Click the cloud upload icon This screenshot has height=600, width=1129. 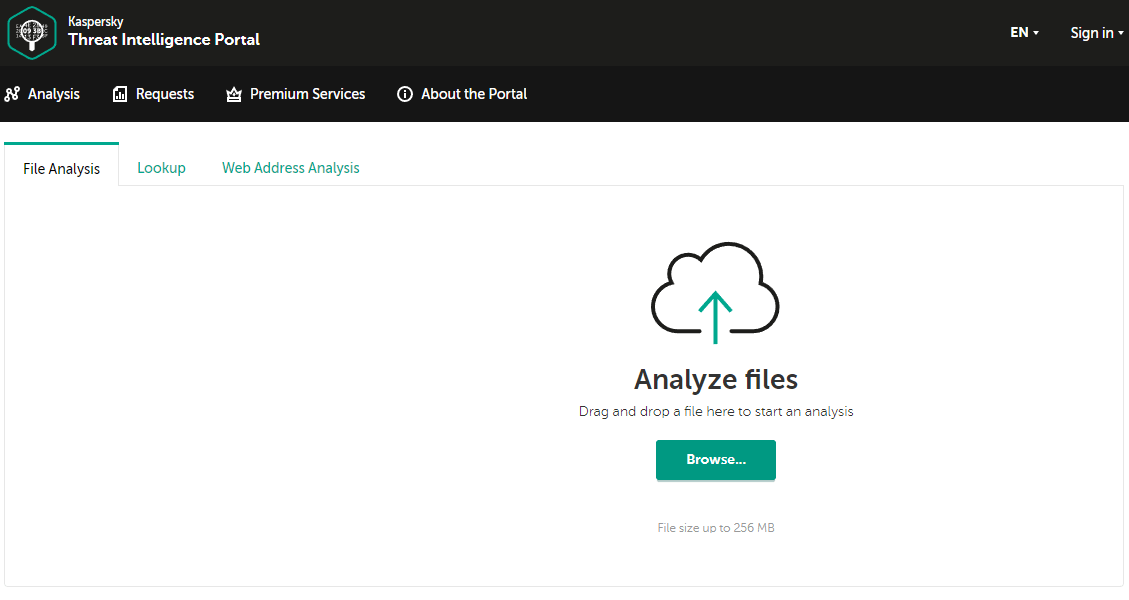pyautogui.click(x=715, y=292)
